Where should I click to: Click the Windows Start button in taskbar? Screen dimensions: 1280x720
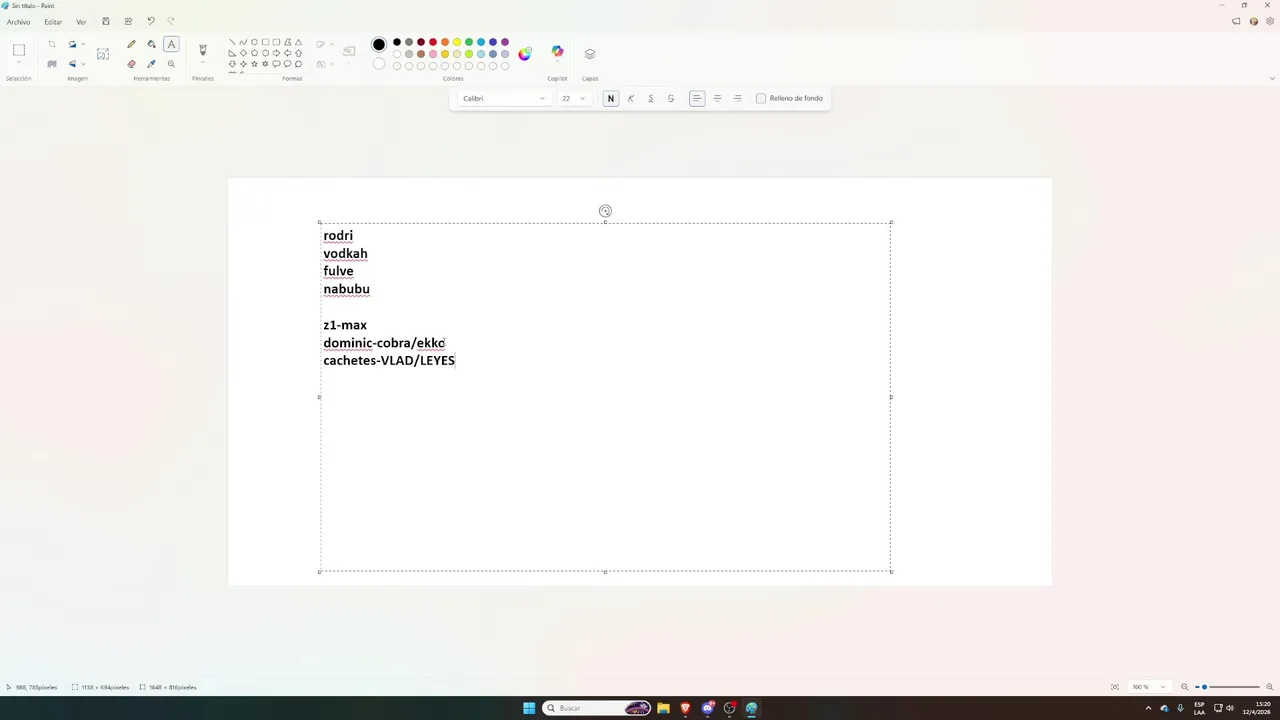pyautogui.click(x=529, y=708)
